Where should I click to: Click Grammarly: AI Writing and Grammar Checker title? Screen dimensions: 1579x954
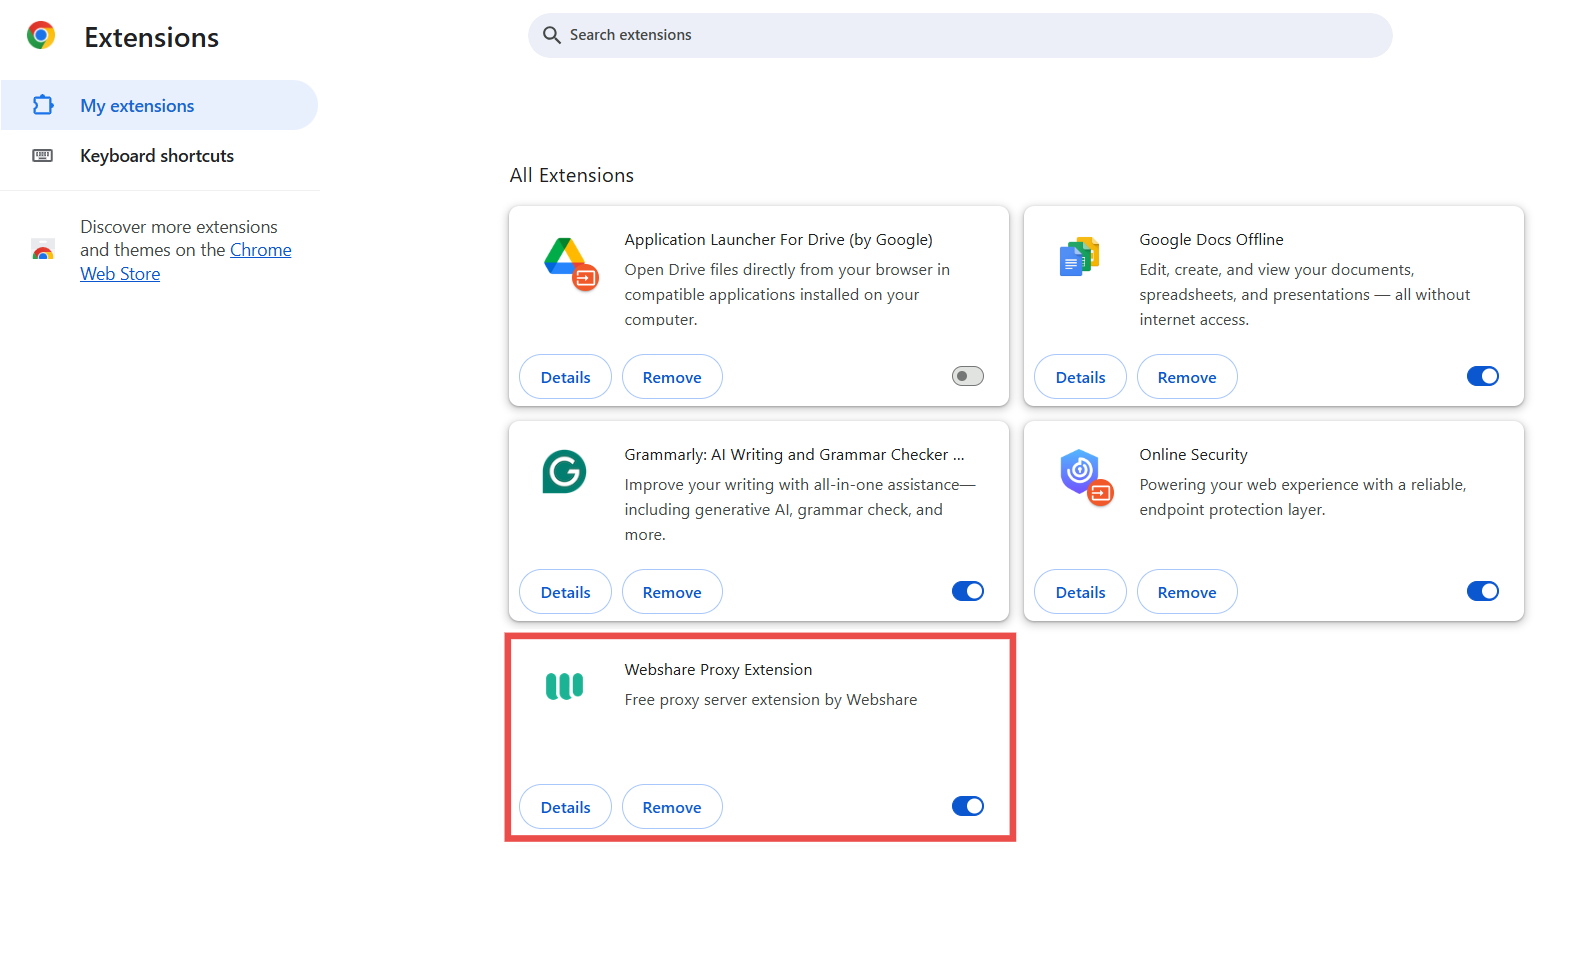click(794, 454)
